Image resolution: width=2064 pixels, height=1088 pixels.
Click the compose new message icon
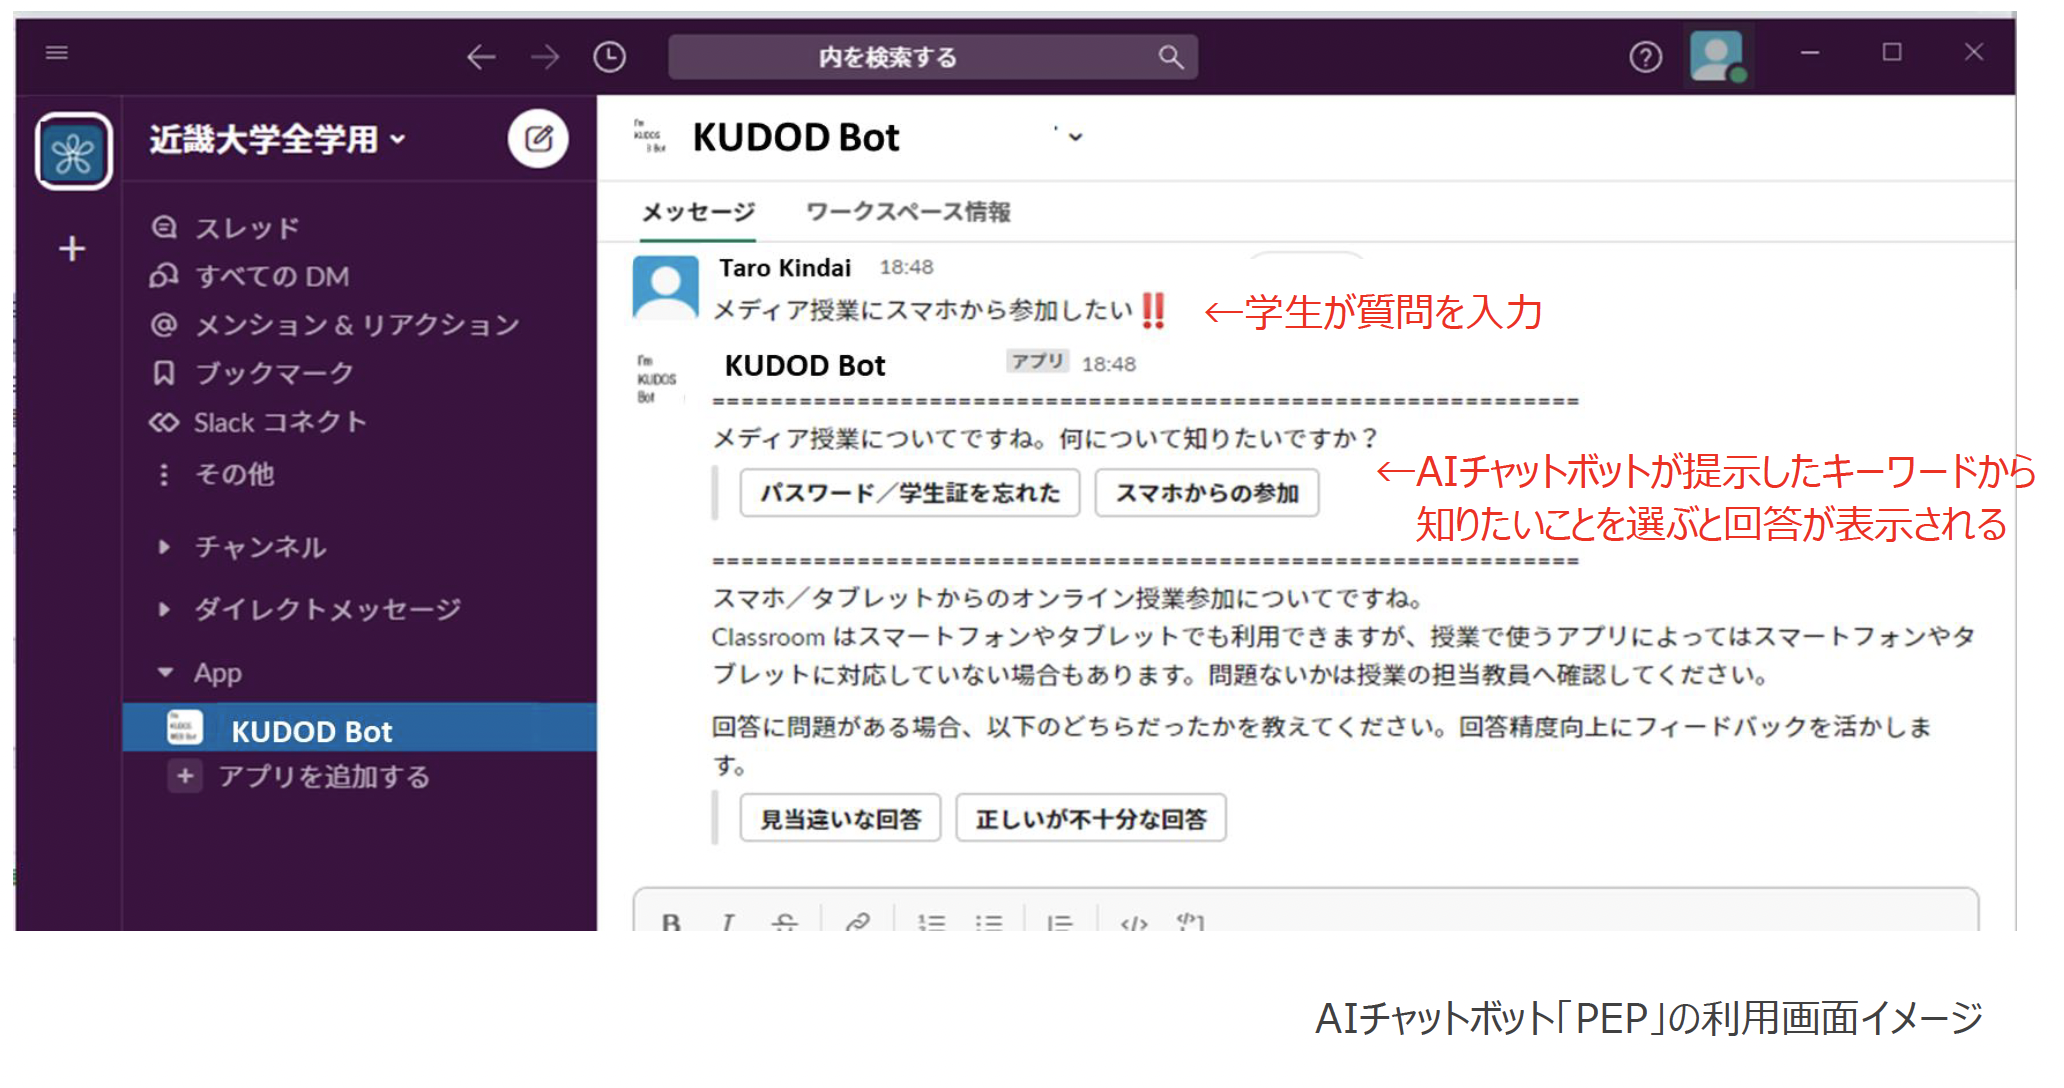(x=538, y=139)
